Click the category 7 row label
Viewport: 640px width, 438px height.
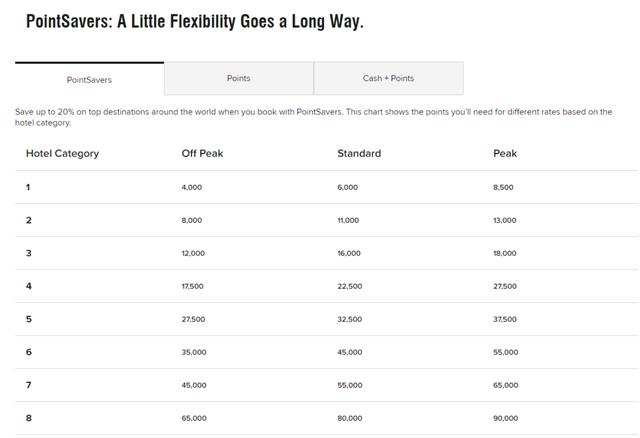(29, 385)
